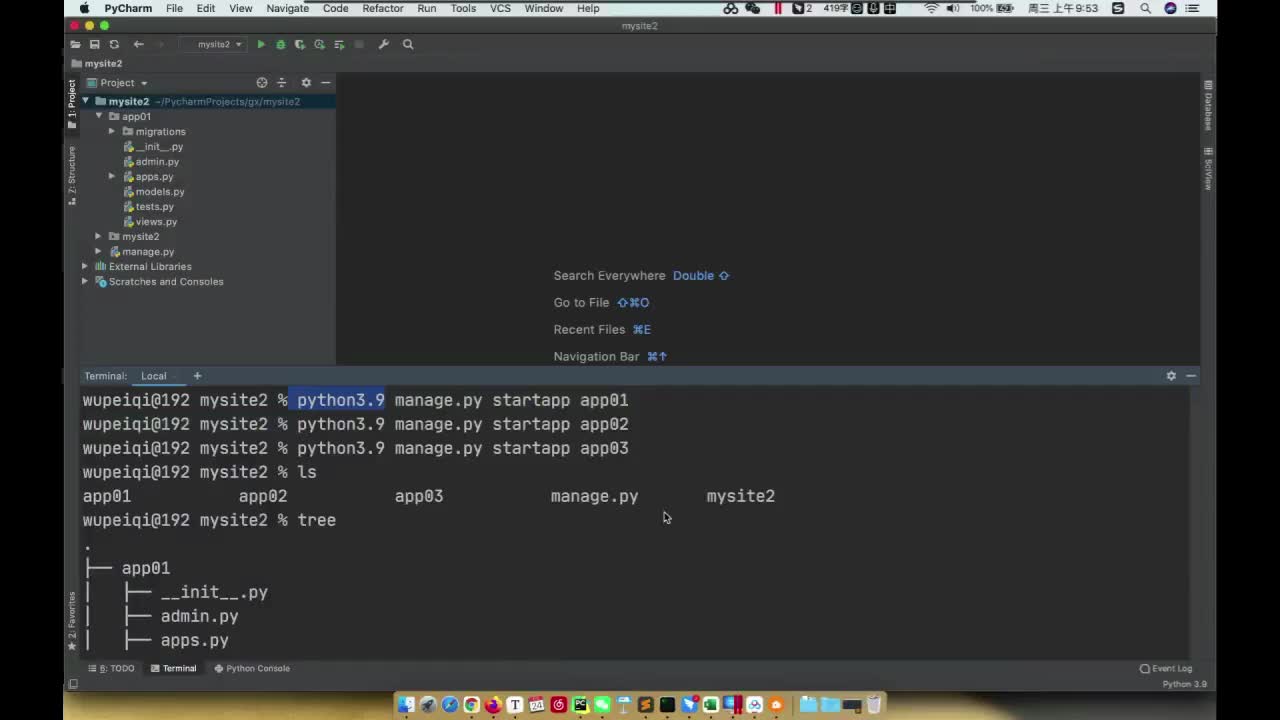Collapse the mysite2 project root node
The width and height of the screenshot is (1280, 720).
coord(85,101)
